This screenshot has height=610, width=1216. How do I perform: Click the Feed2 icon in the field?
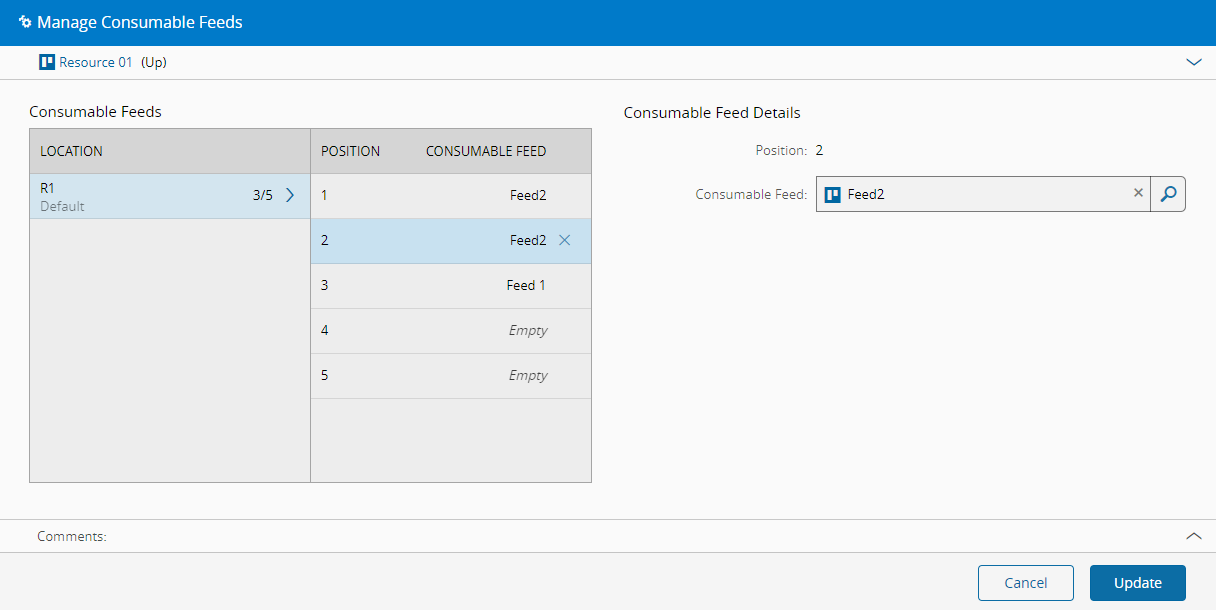(832, 194)
